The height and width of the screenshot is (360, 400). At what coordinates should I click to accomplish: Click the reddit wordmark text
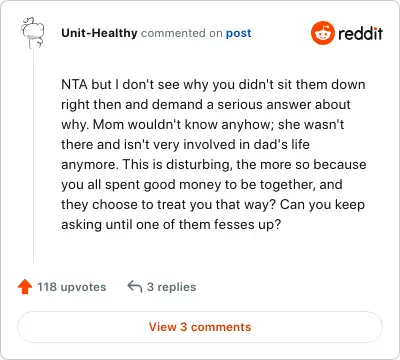(360, 33)
